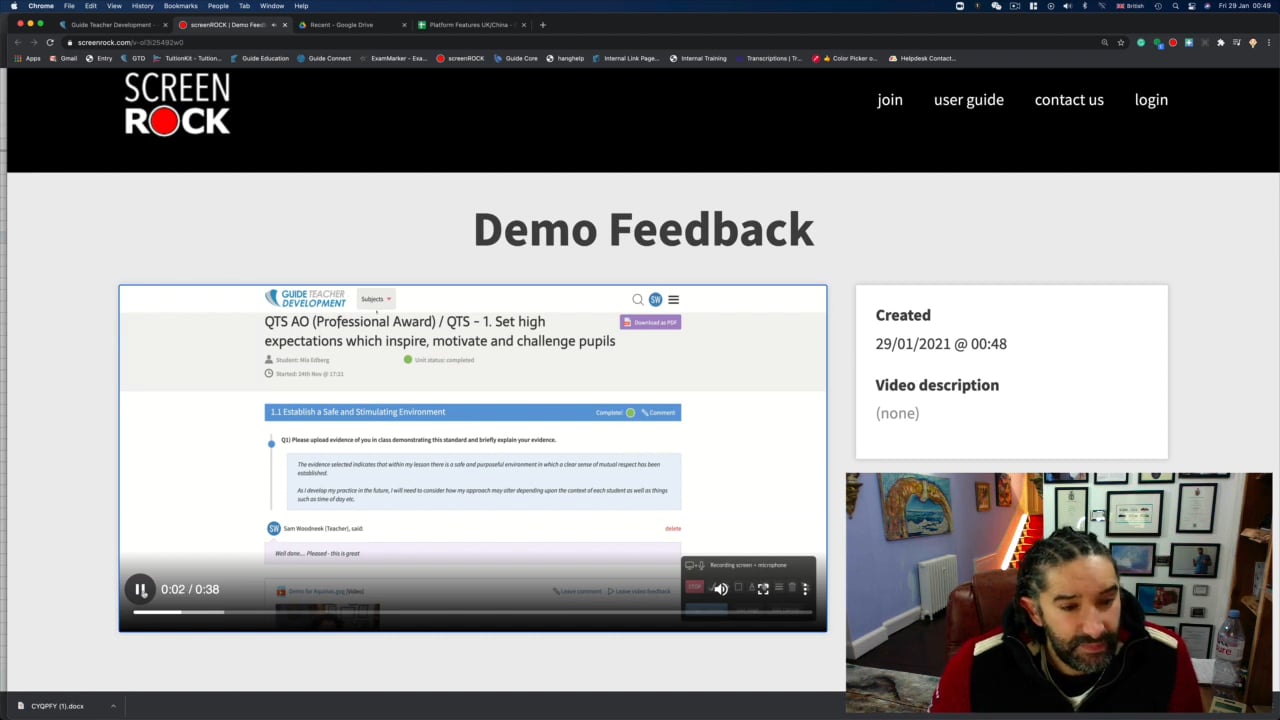Open British input source menu
This screenshot has width=1280, height=720.
coord(1130,6)
